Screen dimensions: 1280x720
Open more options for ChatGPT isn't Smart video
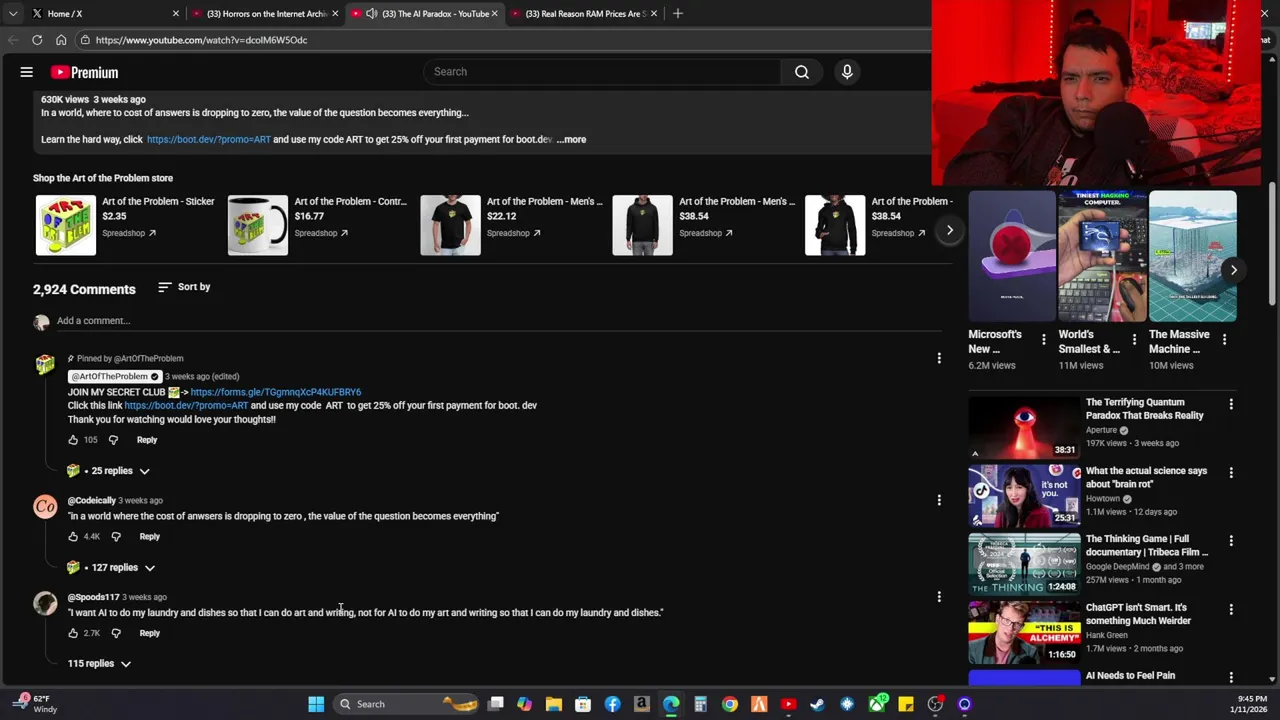(1231, 609)
